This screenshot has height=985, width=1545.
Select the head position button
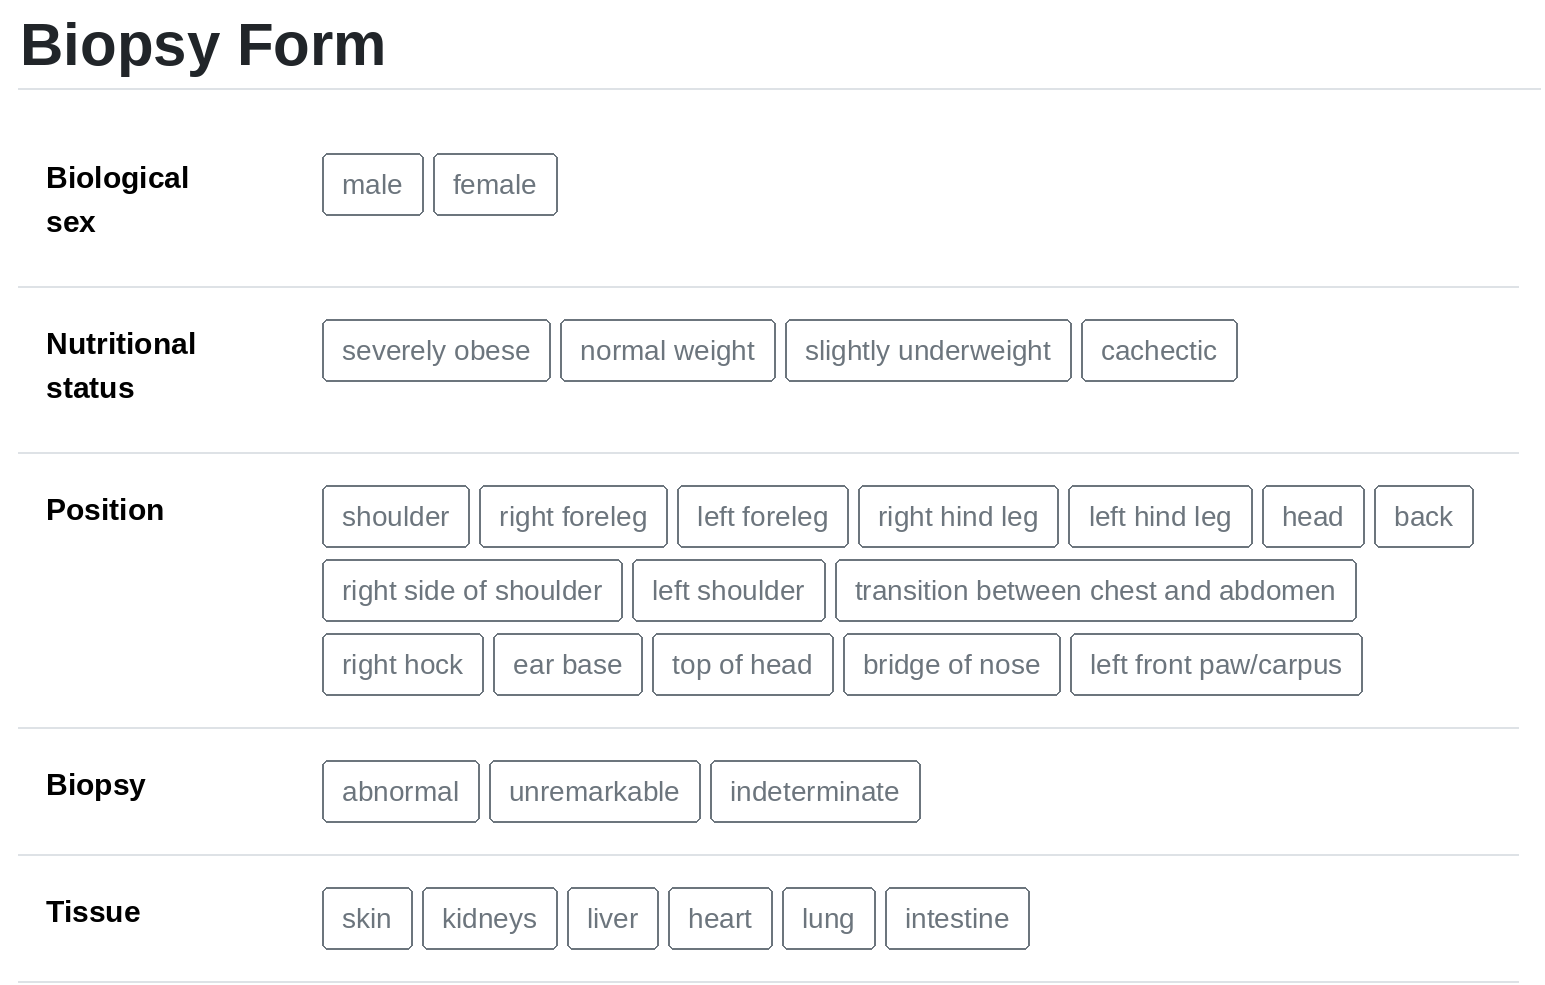click(x=1313, y=517)
